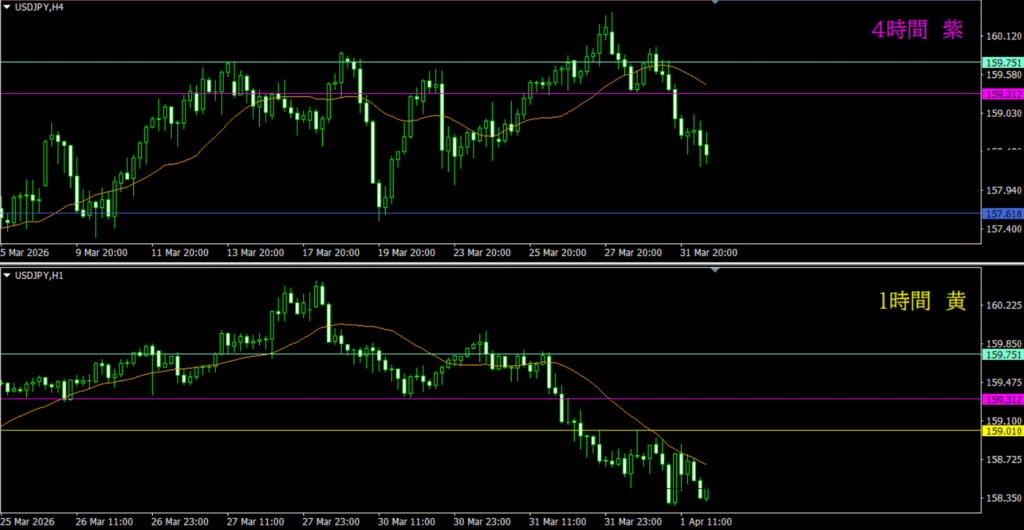This screenshot has height=530, width=1024.
Task: Click the 31 Mar 20:00 time label
Action: [x=708, y=252]
